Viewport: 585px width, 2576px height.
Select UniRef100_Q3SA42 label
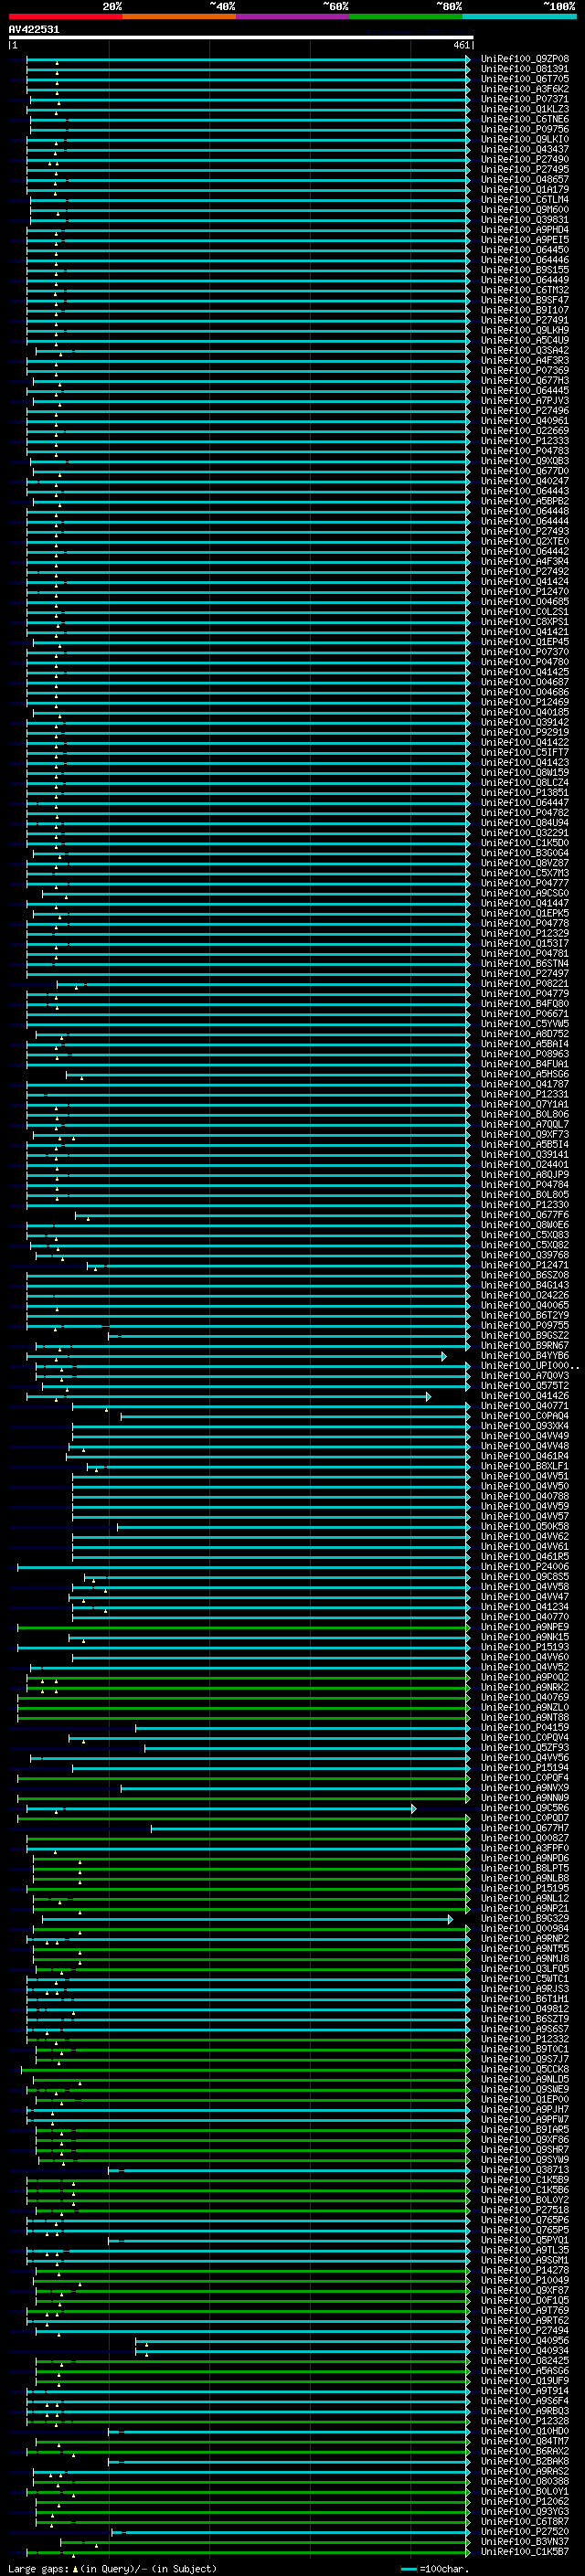525,350
